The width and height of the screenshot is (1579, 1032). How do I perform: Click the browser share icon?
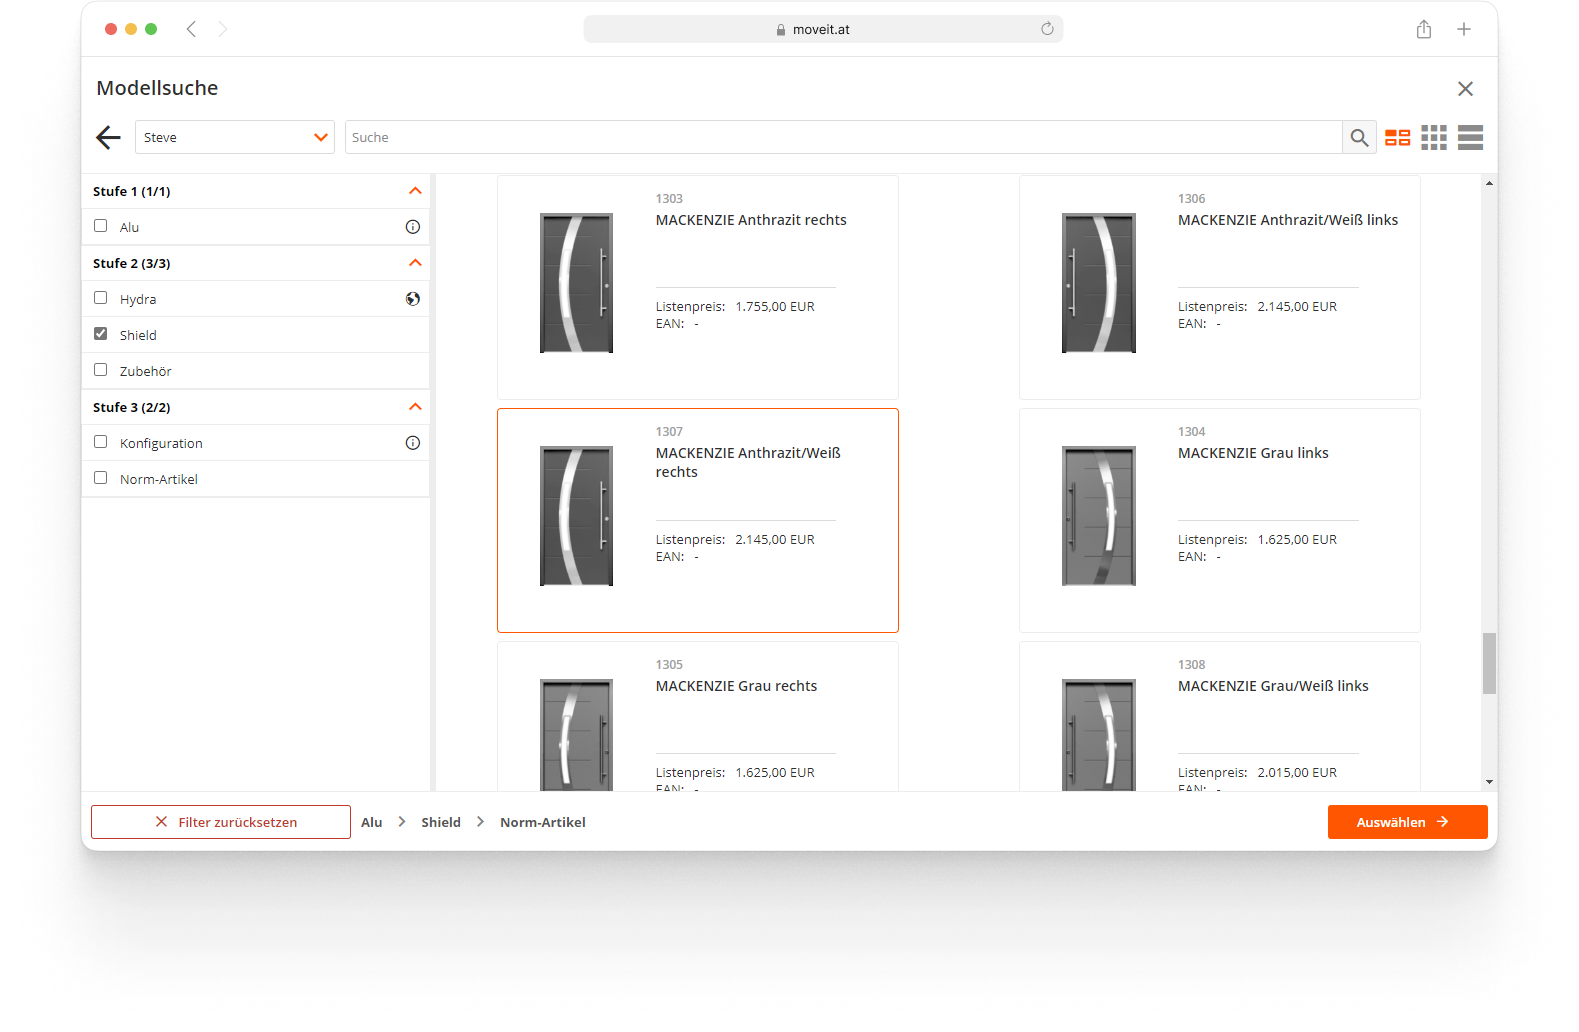(1423, 29)
